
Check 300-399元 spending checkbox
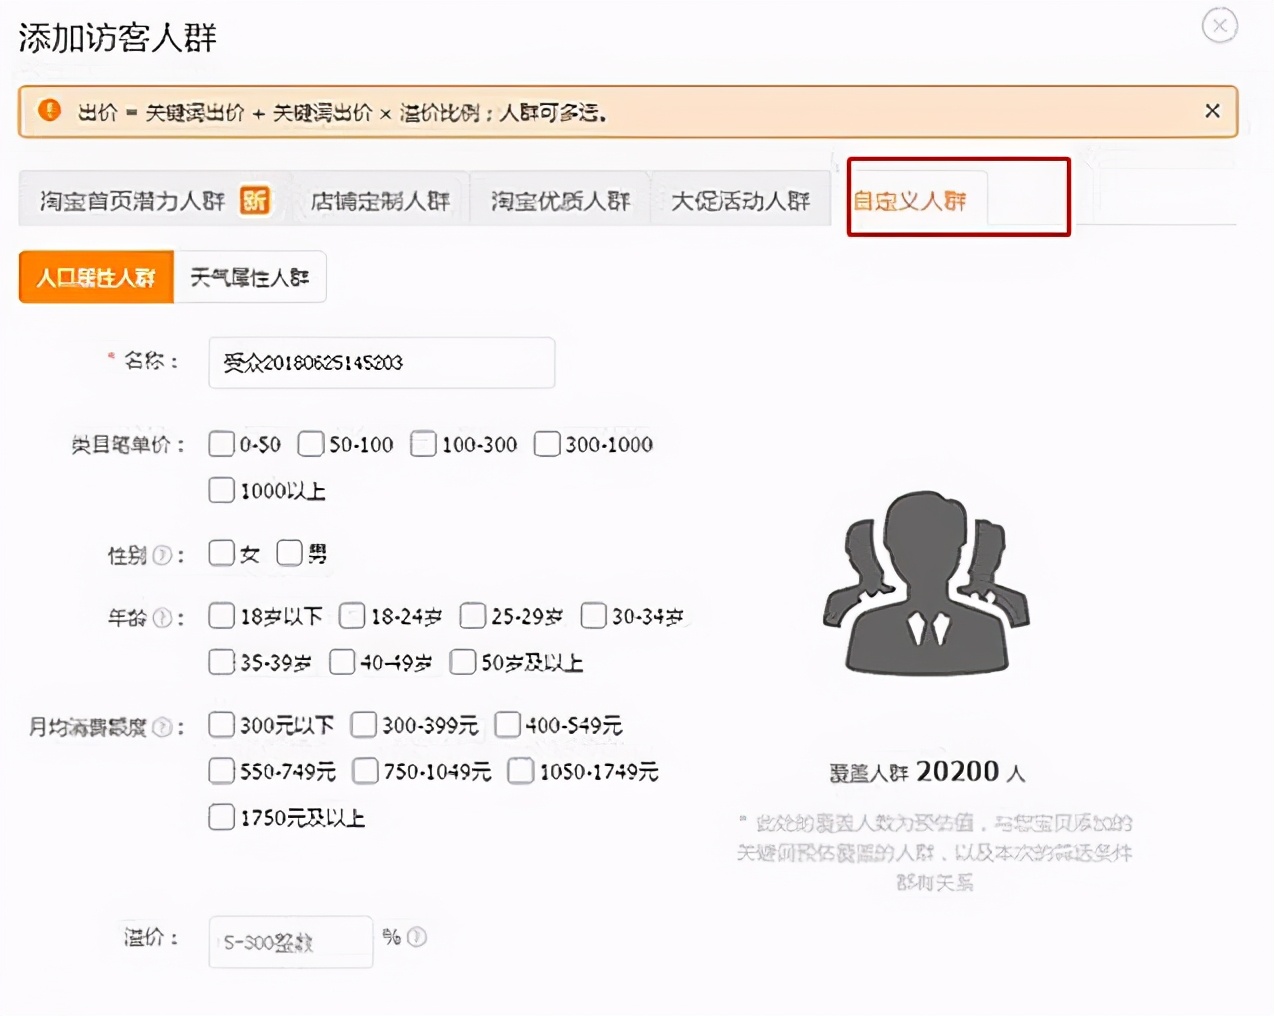[x=363, y=725]
